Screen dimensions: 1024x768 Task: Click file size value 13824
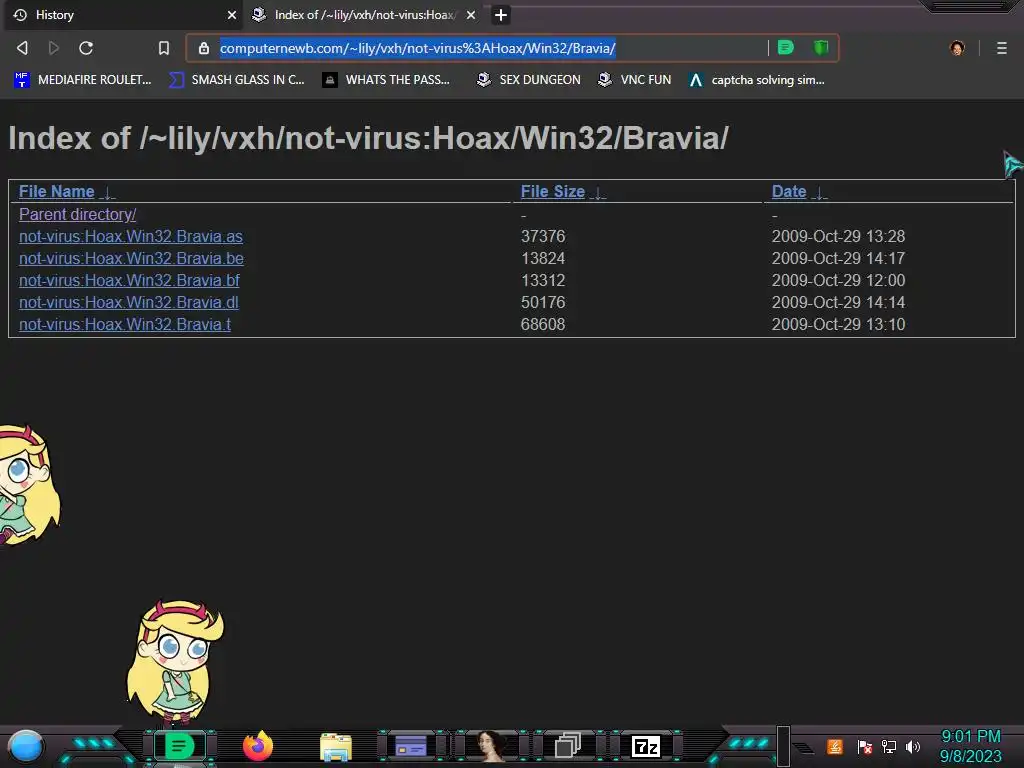[x=543, y=259]
